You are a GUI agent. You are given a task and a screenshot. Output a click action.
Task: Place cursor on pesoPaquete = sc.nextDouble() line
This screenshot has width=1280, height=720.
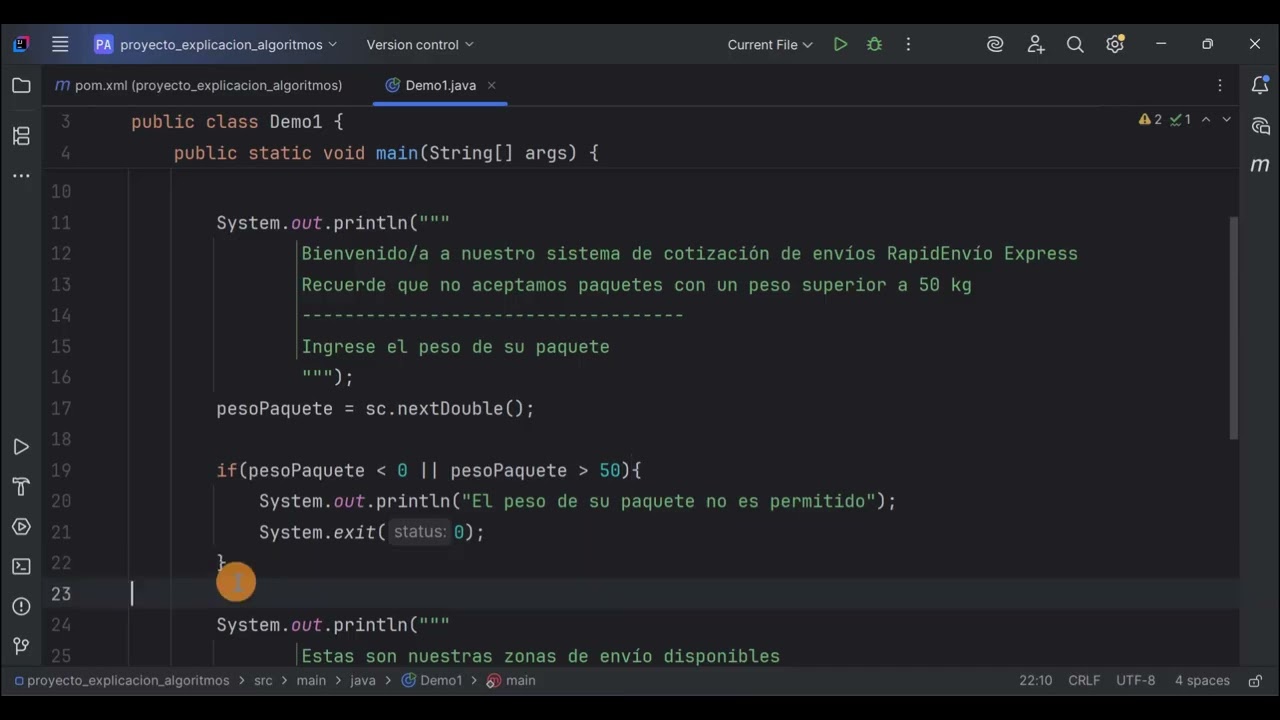coord(375,409)
